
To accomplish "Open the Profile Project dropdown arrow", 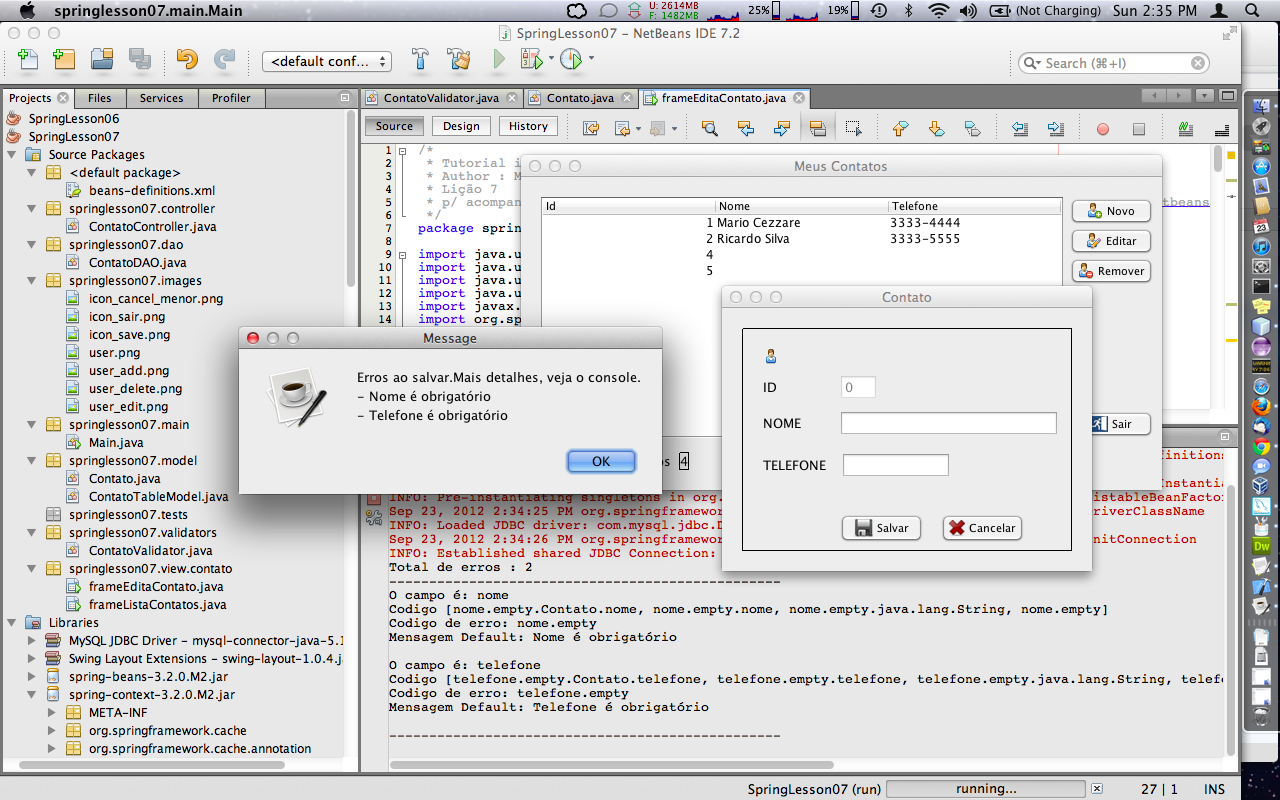I will (591, 59).
